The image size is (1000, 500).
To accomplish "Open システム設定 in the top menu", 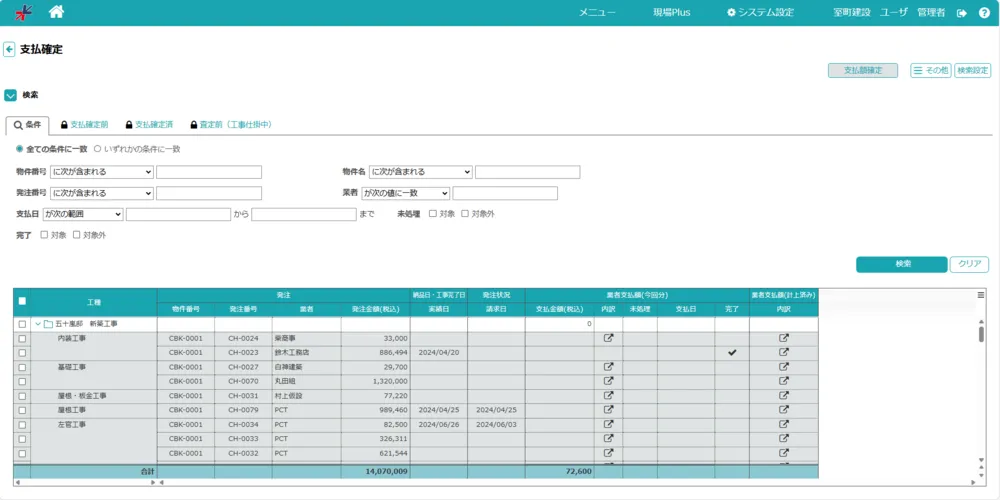I will (760, 13).
